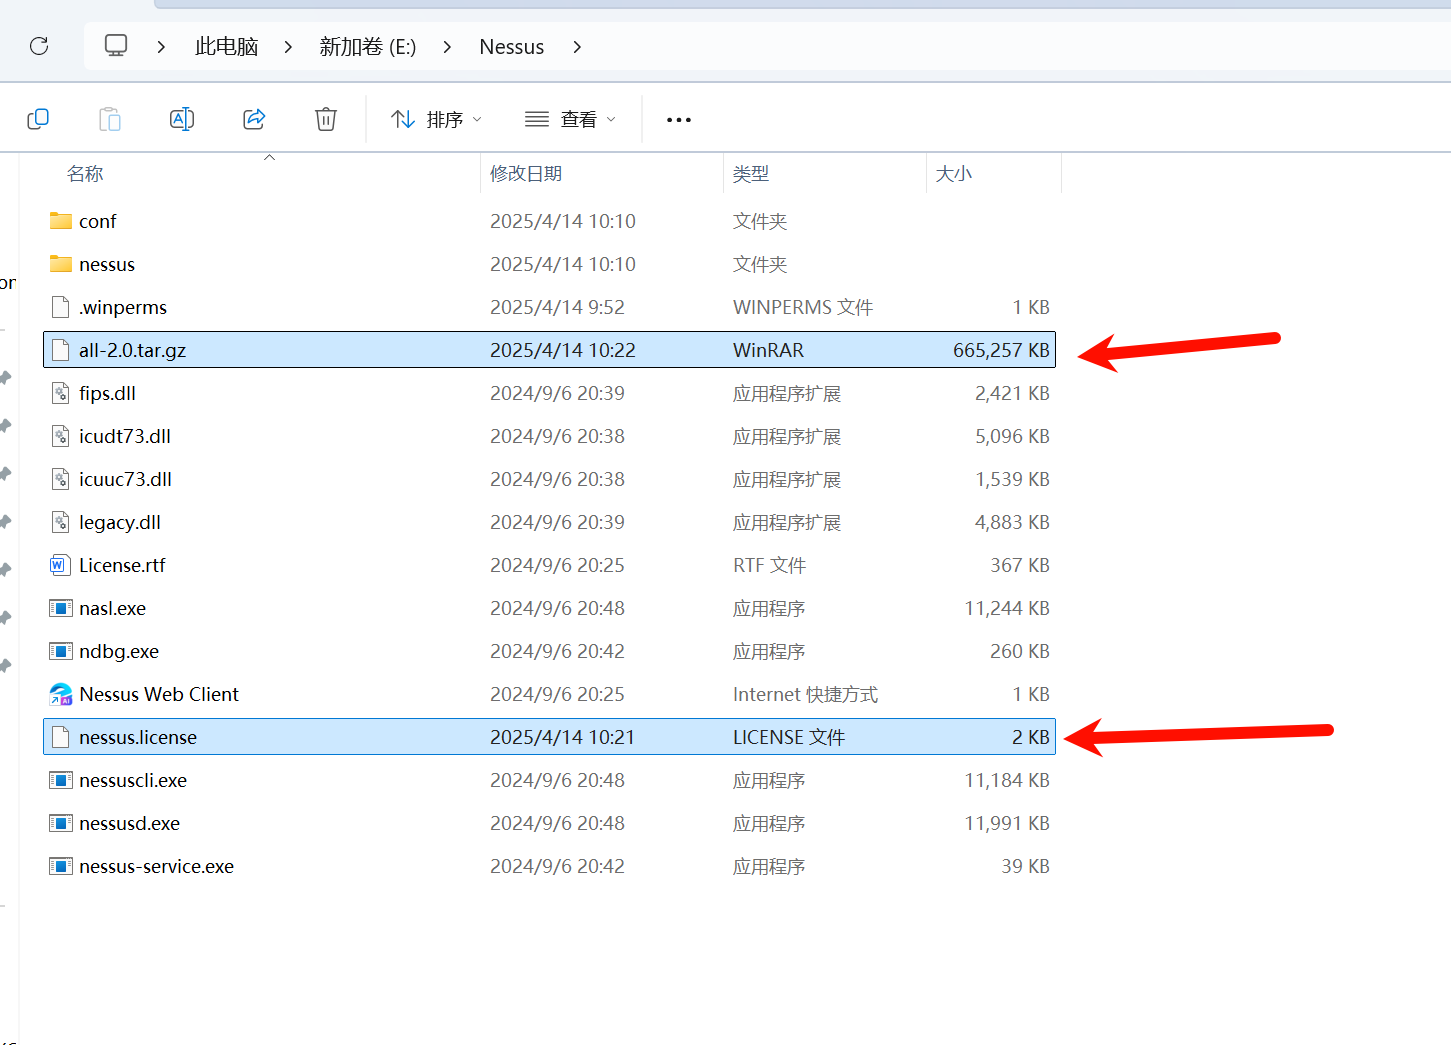Screen dimensions: 1451x1045
Task: Click the computer monitor icon in breadcrumb
Action: [116, 46]
